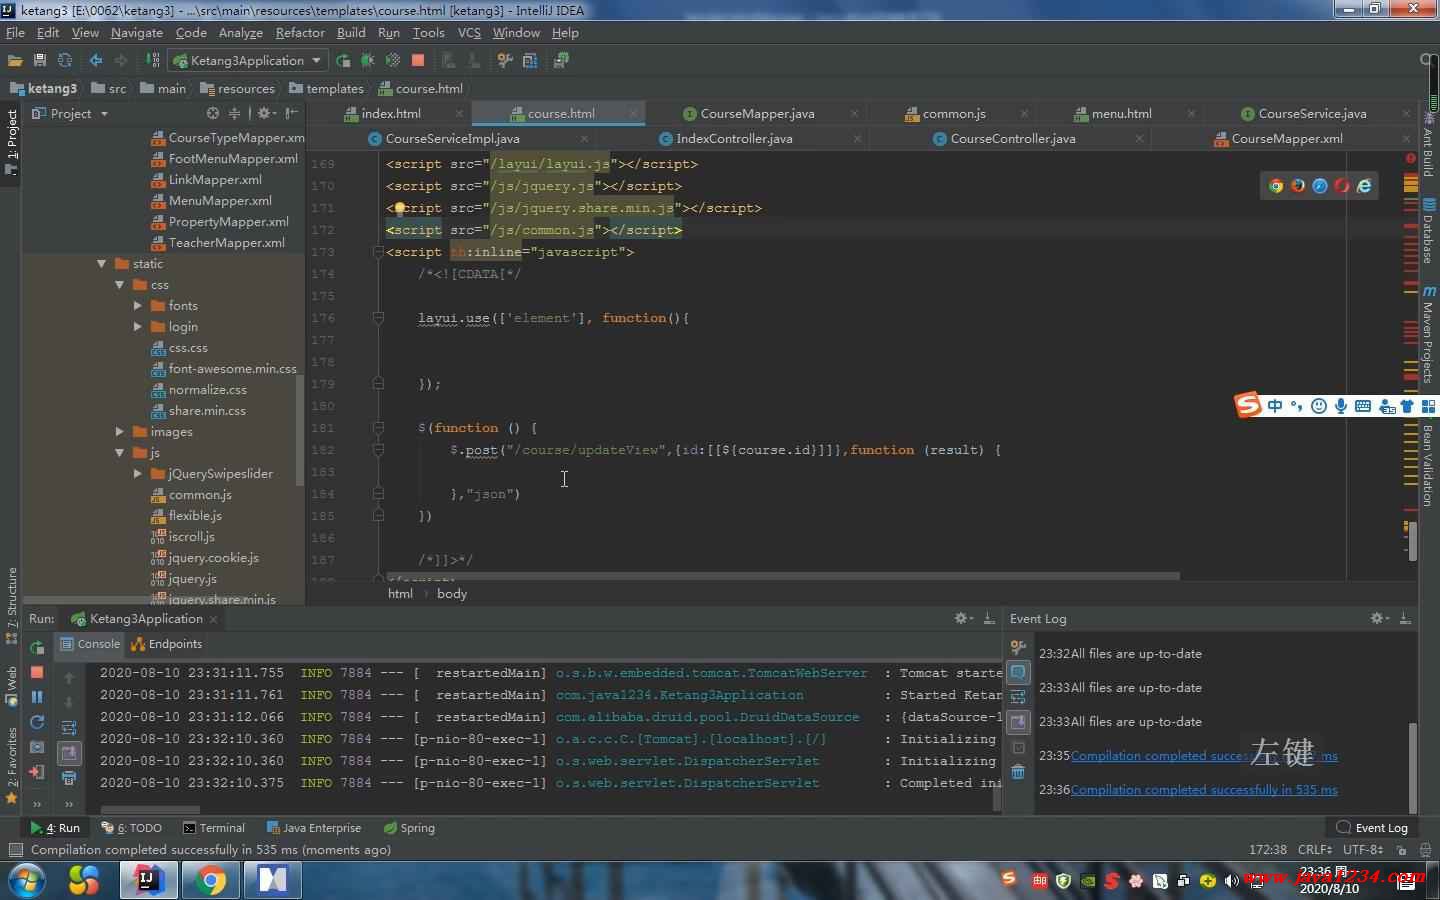Switch to the index.html editor tab

tap(391, 113)
